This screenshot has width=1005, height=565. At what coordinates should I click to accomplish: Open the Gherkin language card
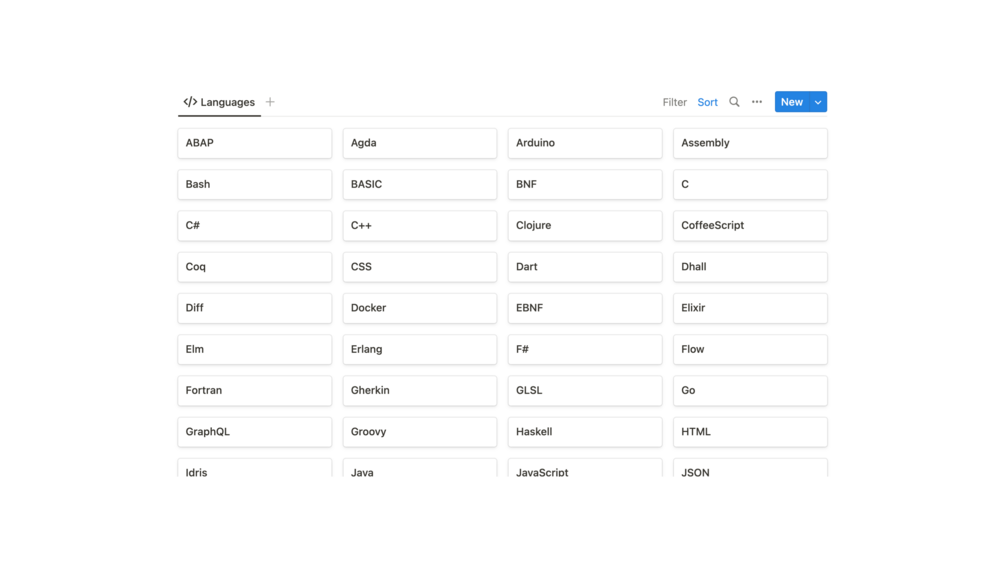[x=419, y=391]
